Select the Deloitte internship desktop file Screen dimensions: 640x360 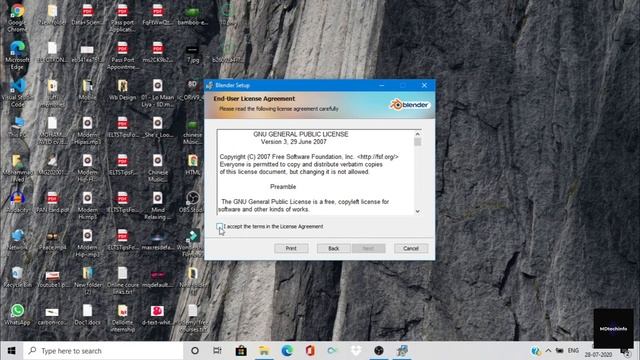point(122,318)
